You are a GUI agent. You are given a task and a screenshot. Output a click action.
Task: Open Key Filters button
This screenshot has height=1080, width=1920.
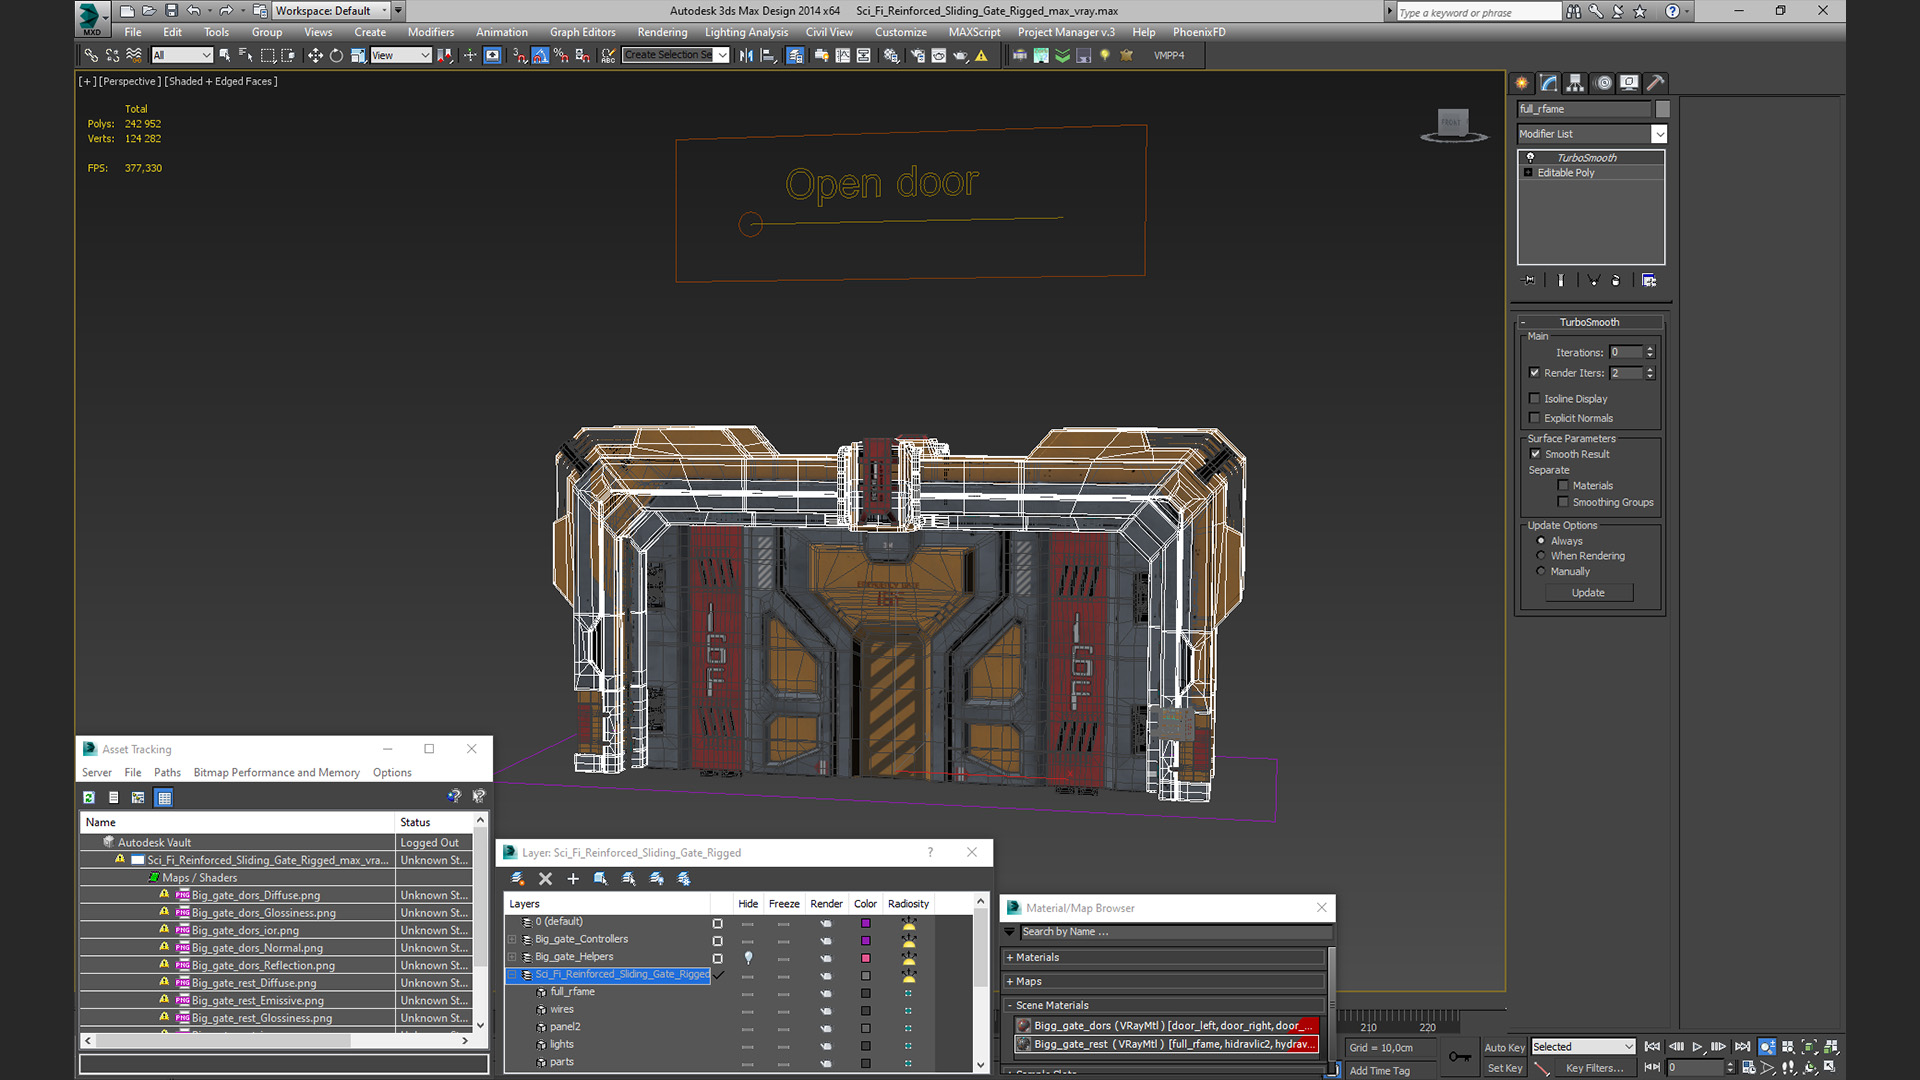tap(1594, 1068)
